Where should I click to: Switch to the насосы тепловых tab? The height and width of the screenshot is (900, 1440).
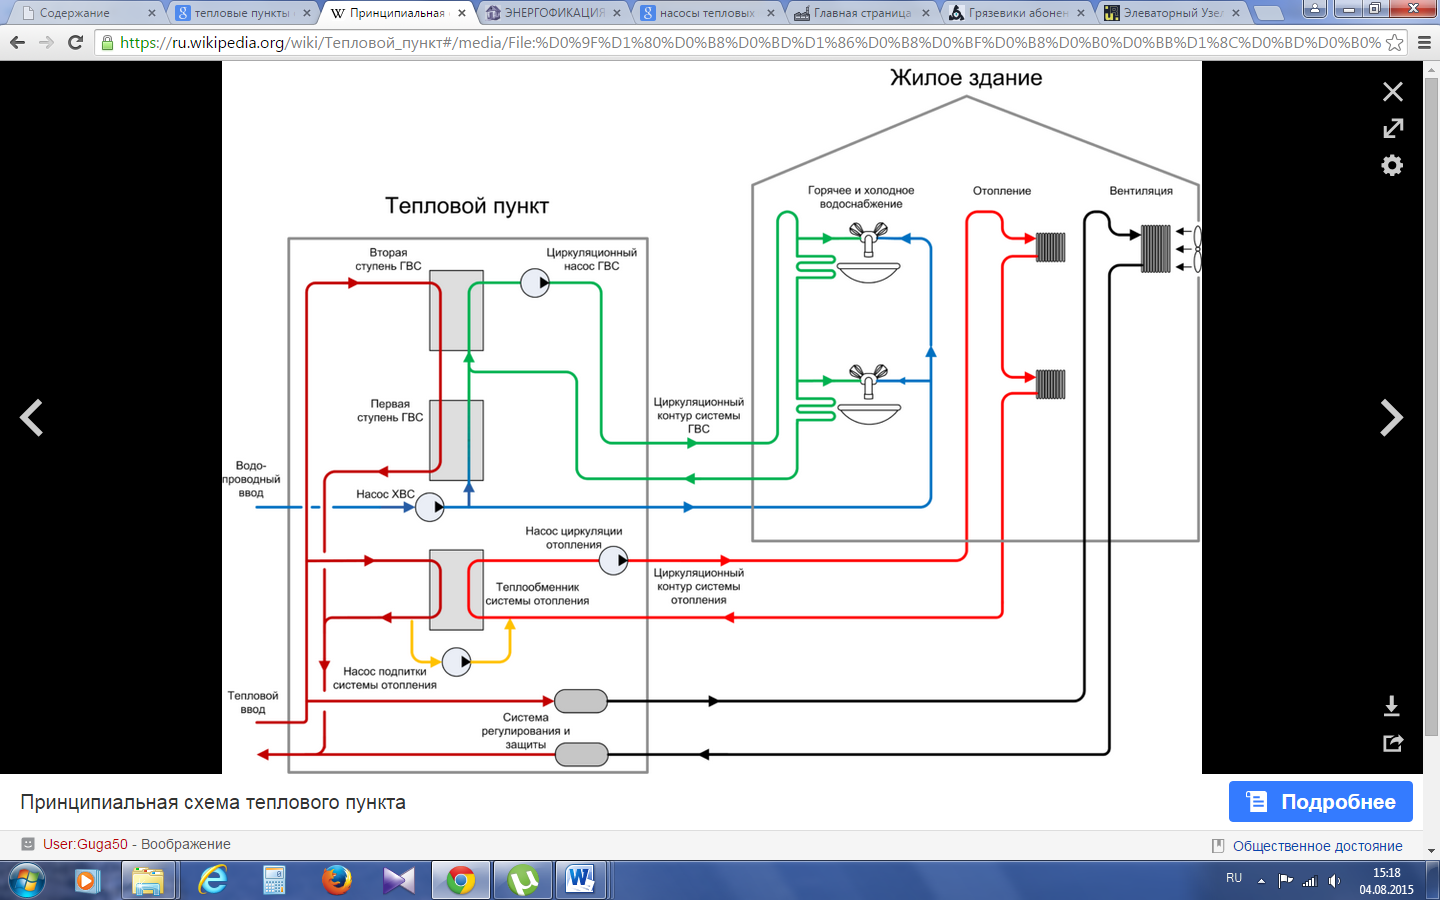707,13
